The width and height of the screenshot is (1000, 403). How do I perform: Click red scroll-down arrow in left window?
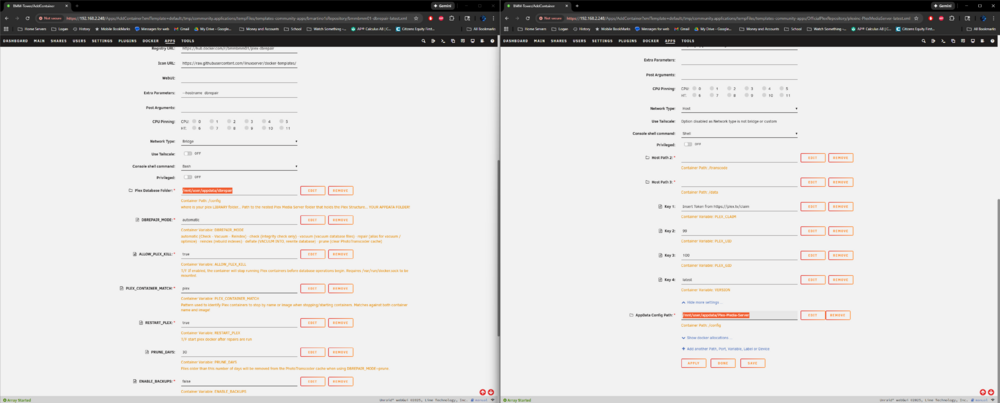[x=491, y=392]
